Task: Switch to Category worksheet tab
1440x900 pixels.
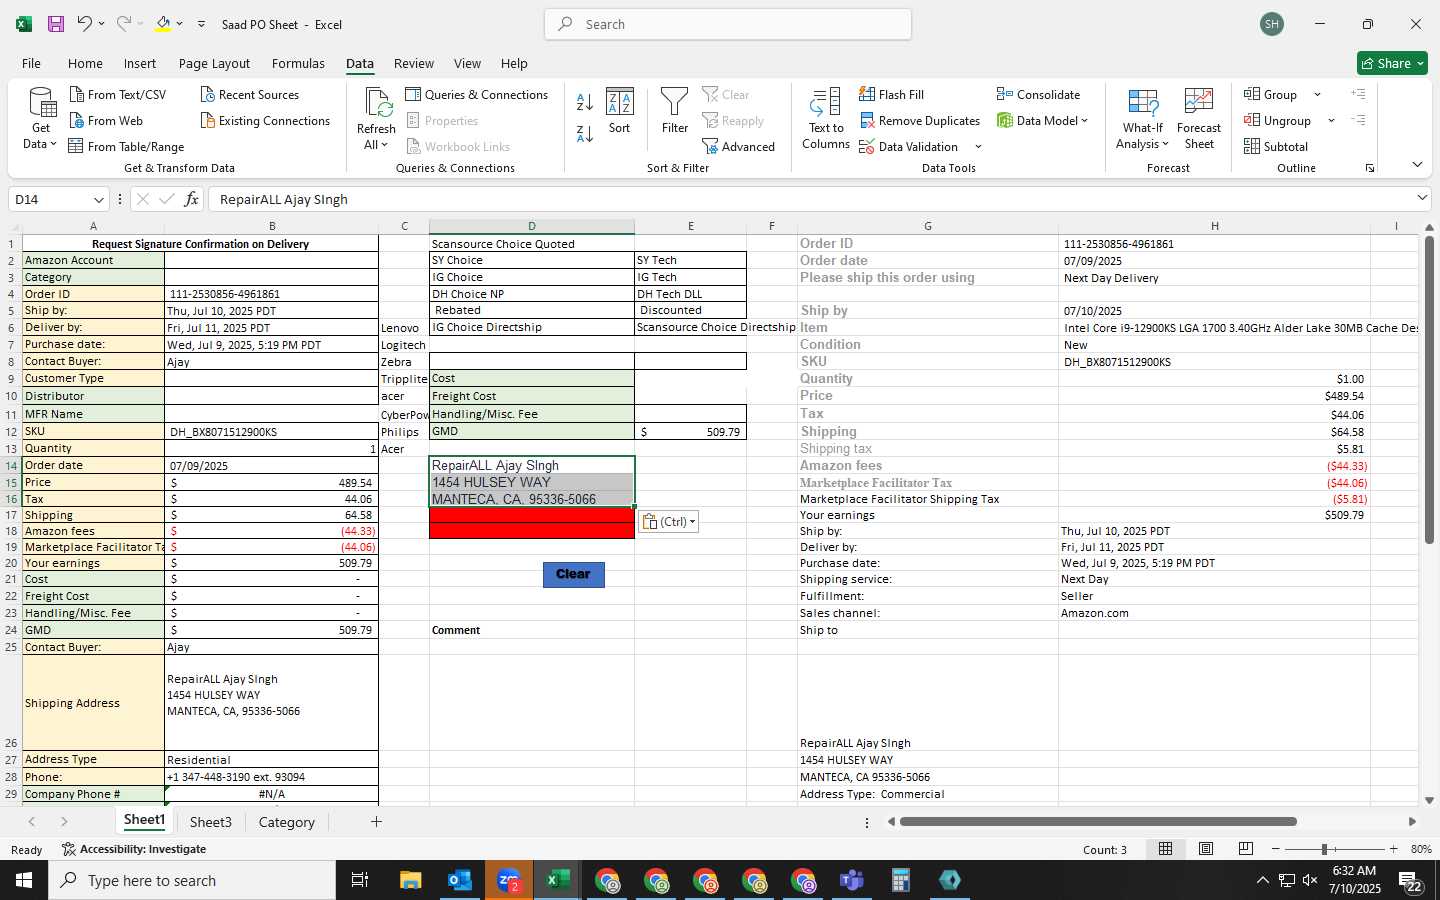Action: (x=287, y=822)
